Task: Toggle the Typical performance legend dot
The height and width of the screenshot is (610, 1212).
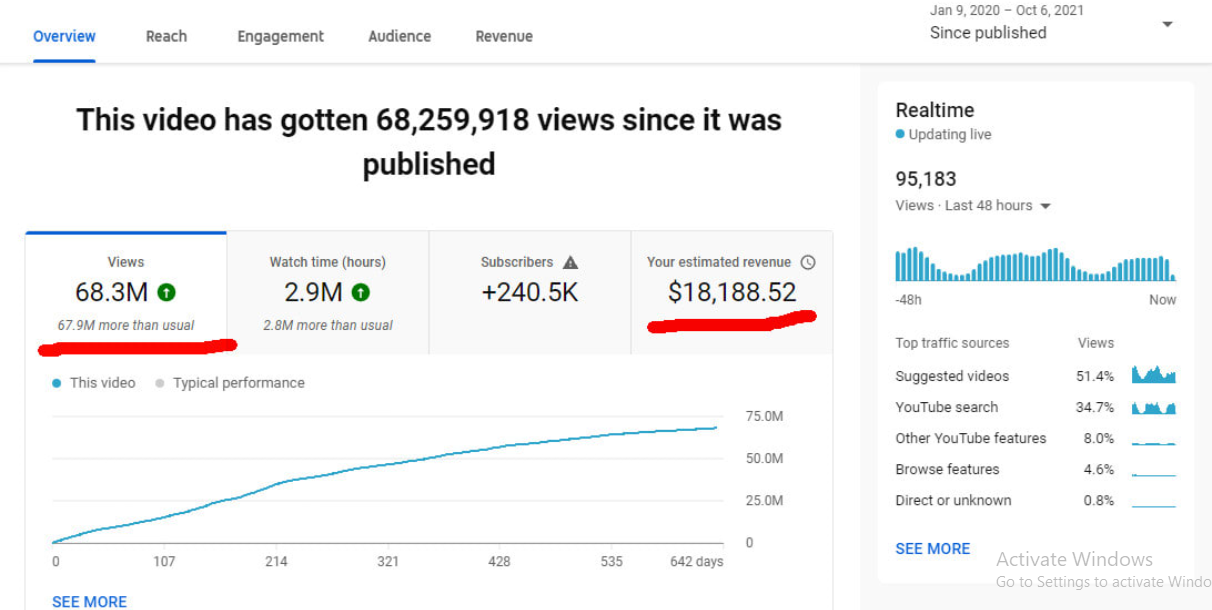Action: (x=160, y=383)
